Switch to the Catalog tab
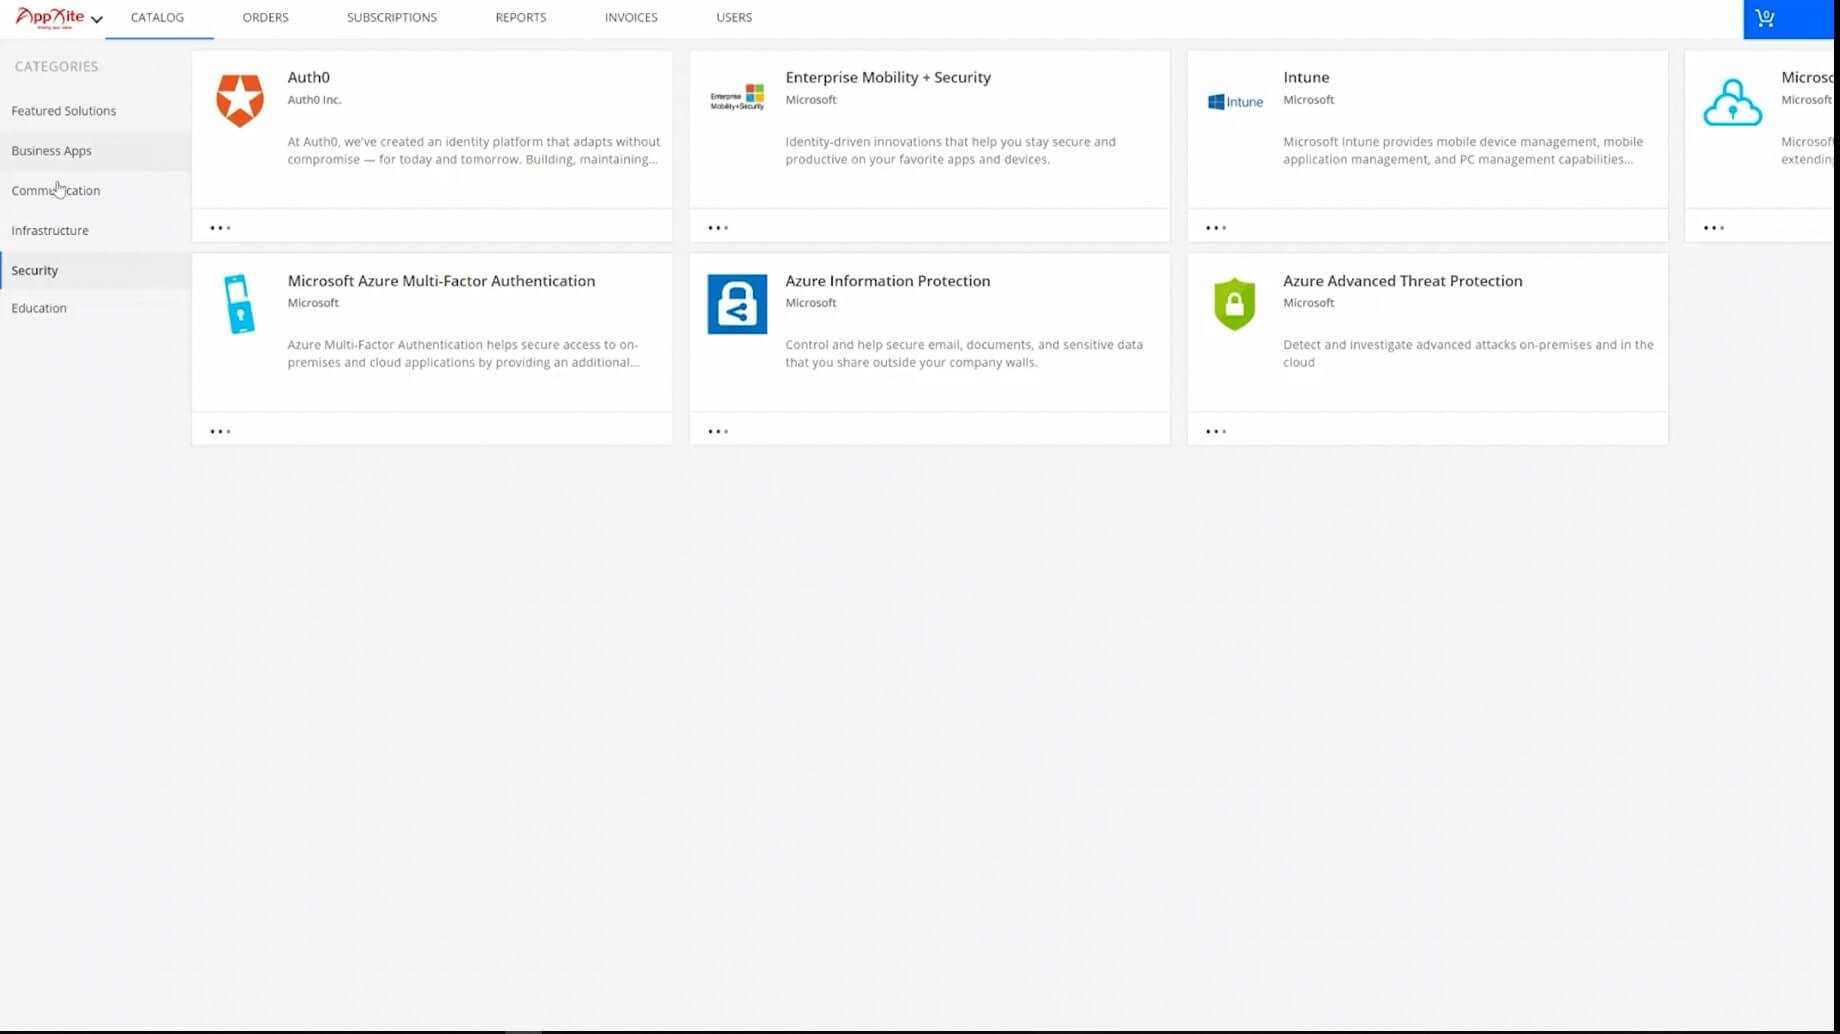The image size is (1840, 1034). tap(157, 17)
